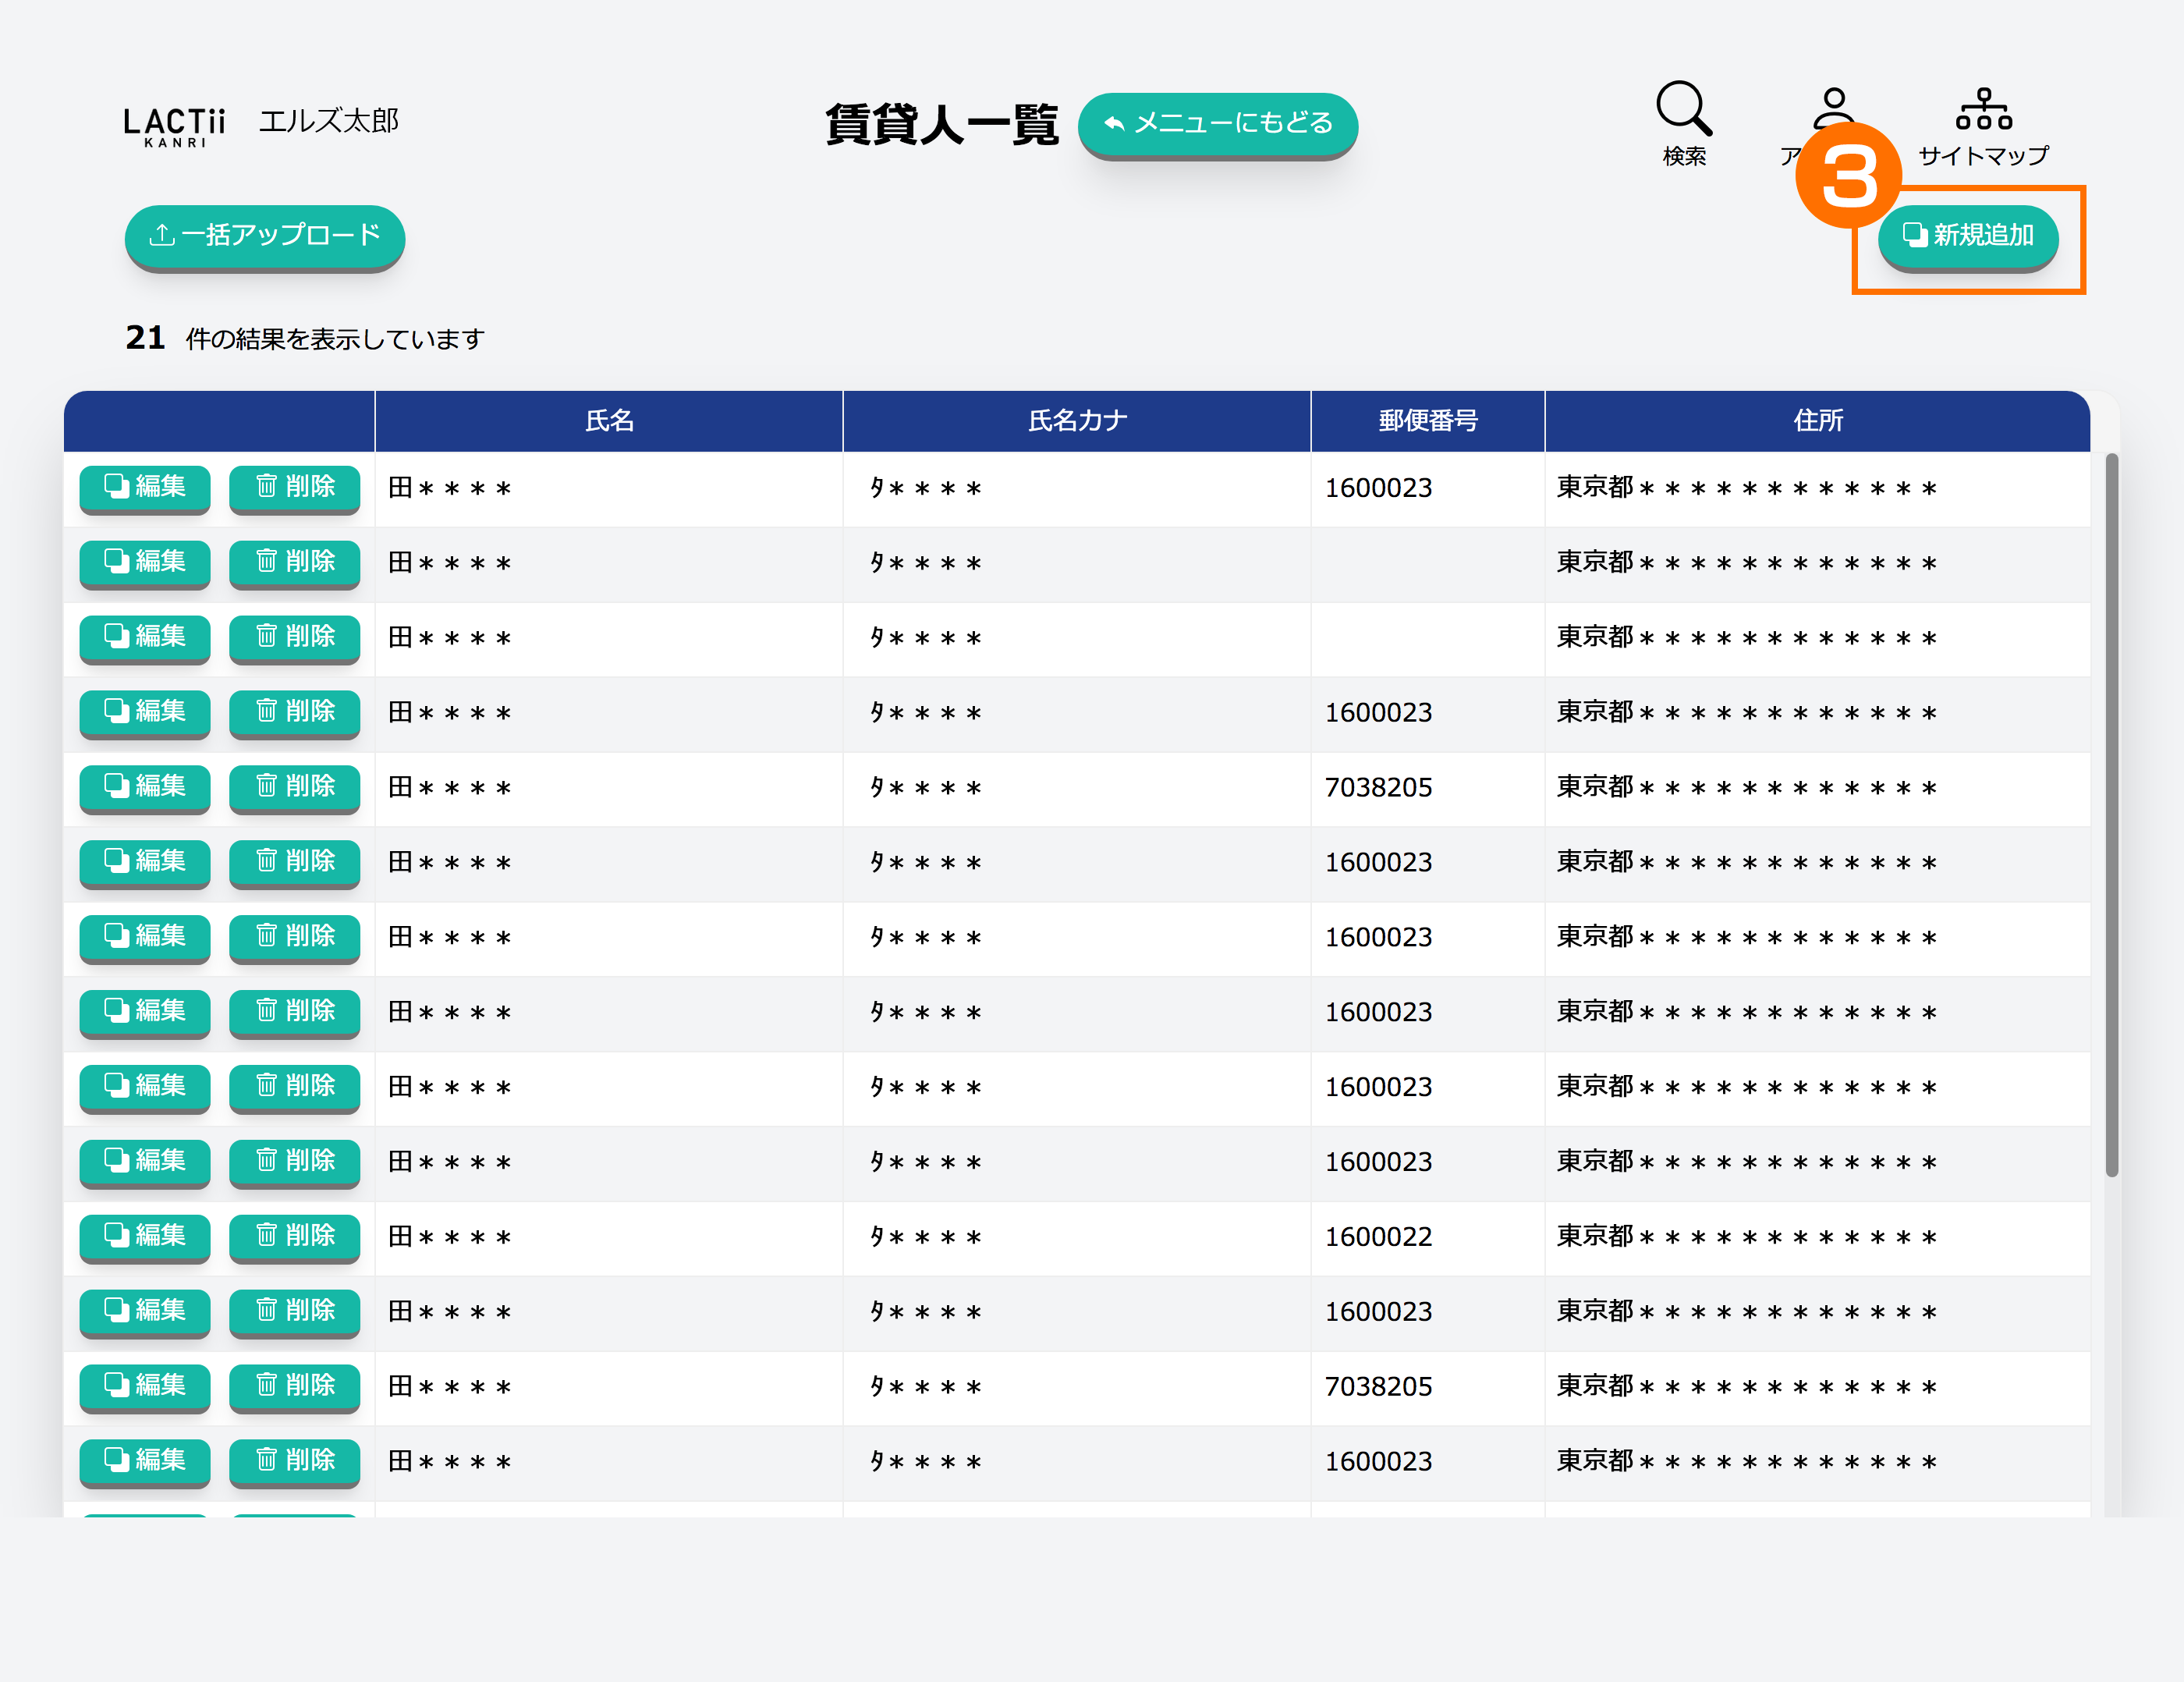Click the 一括アップロード button

(265, 236)
